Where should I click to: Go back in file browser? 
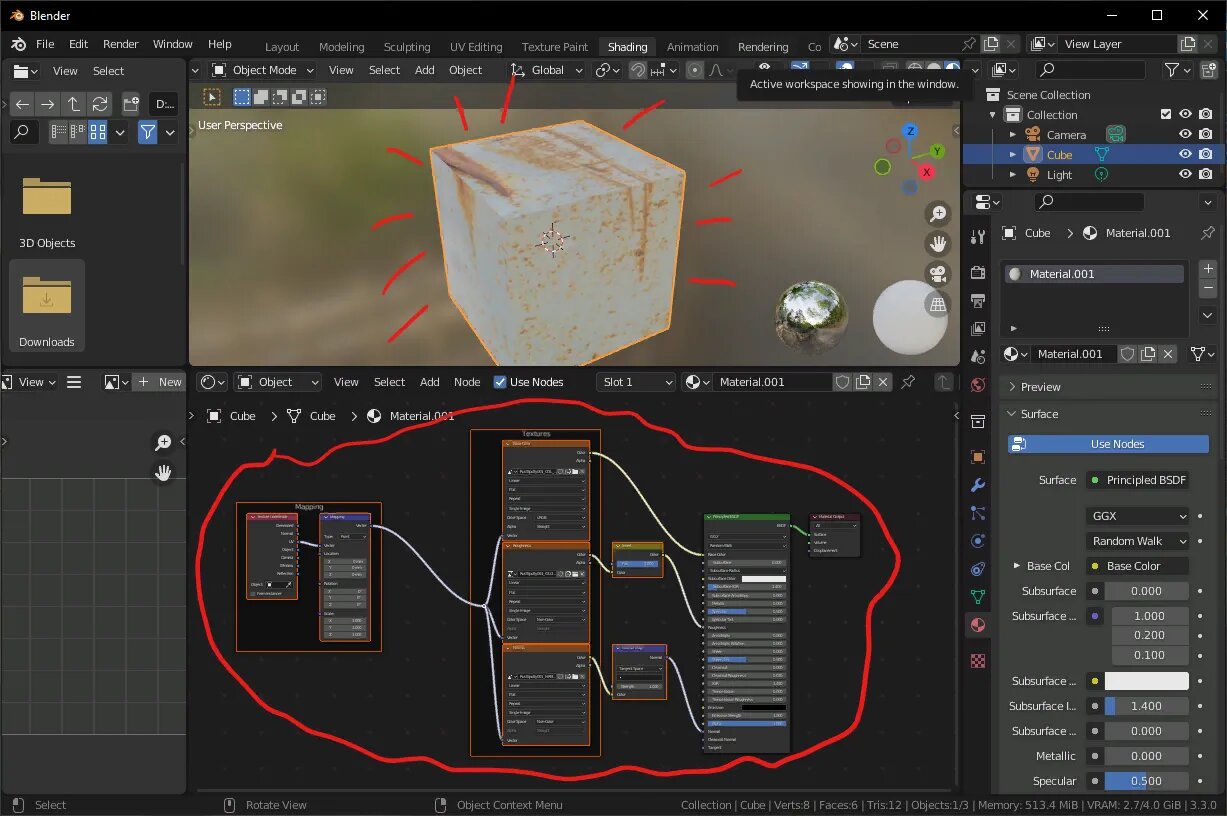tap(22, 104)
